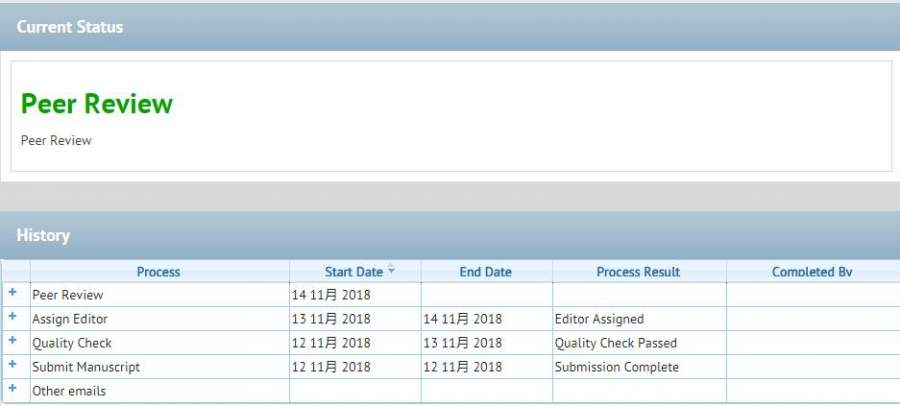Click the Submission Complete result cell
900x406 pixels.
pyautogui.click(x=616, y=367)
